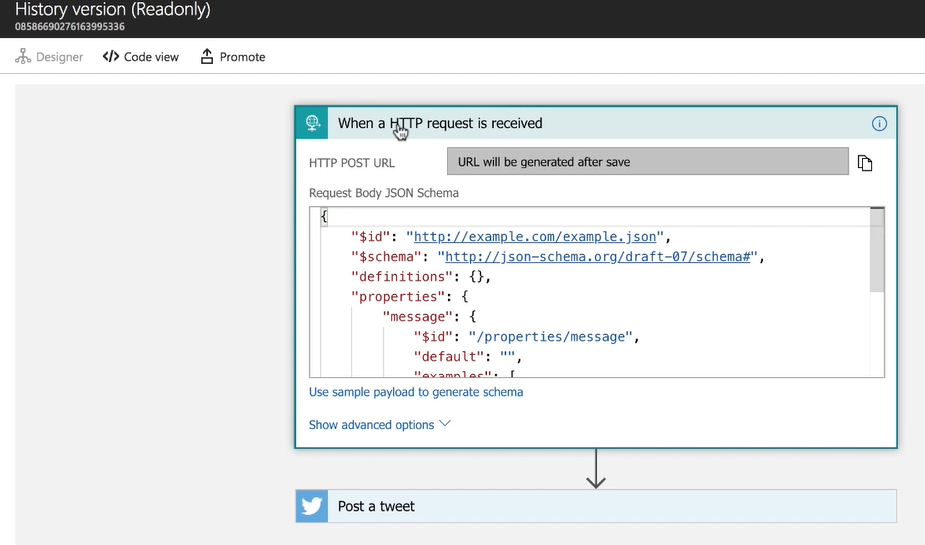Click the Designer flowchart icon
925x545 pixels.
pyautogui.click(x=23, y=57)
